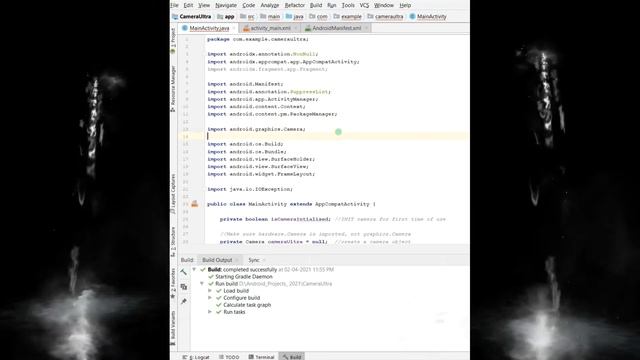The width and height of the screenshot is (640, 360).
Task: Expand the Configure build node
Action: pos(210,298)
